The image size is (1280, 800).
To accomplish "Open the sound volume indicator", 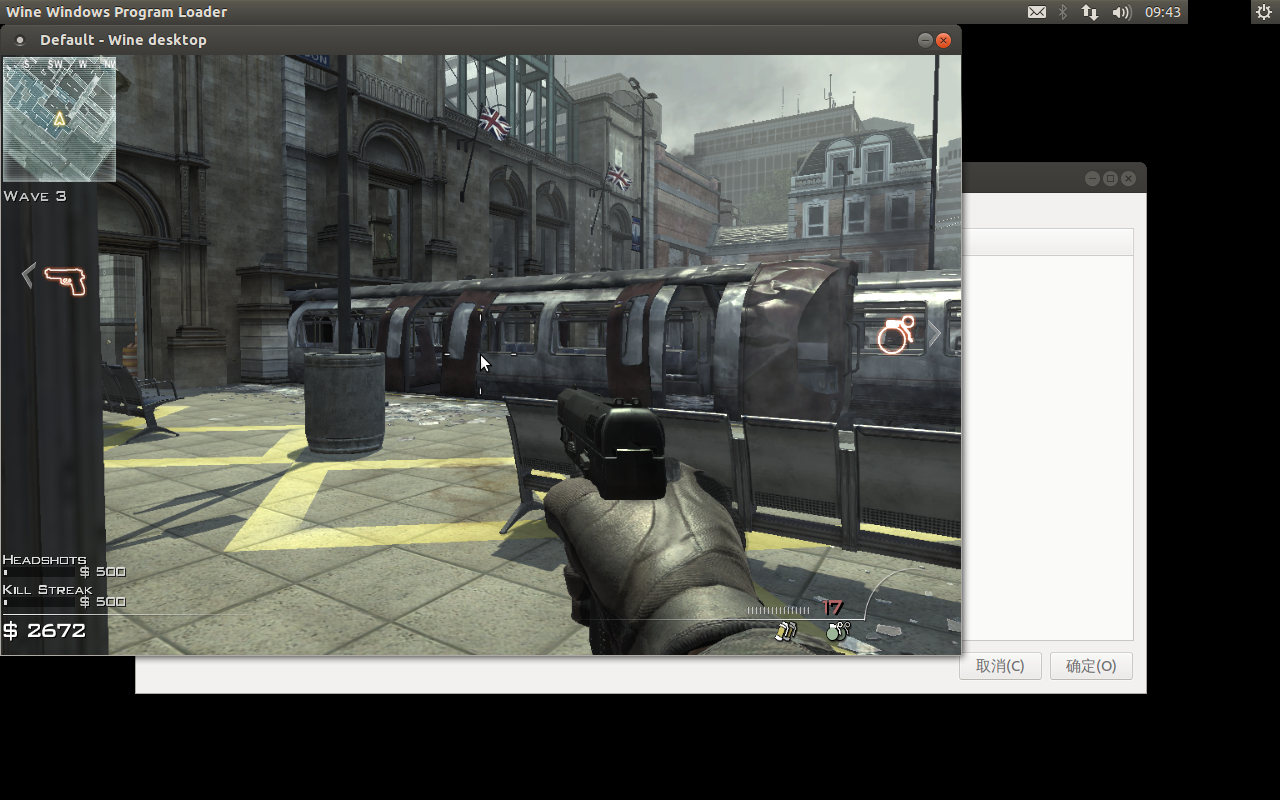I will click(1121, 12).
